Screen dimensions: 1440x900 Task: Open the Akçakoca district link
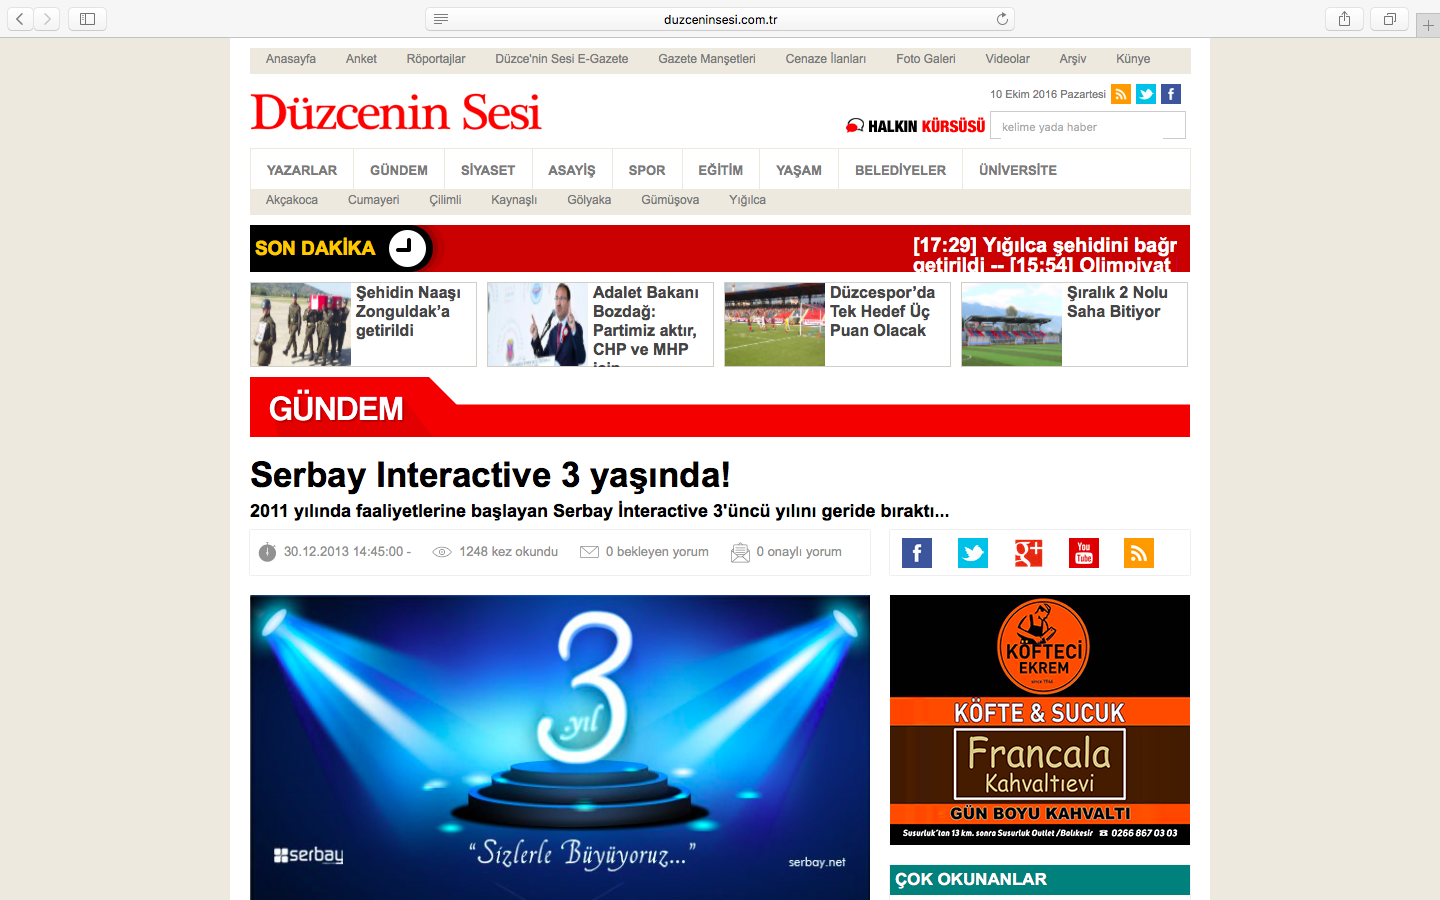tap(292, 200)
